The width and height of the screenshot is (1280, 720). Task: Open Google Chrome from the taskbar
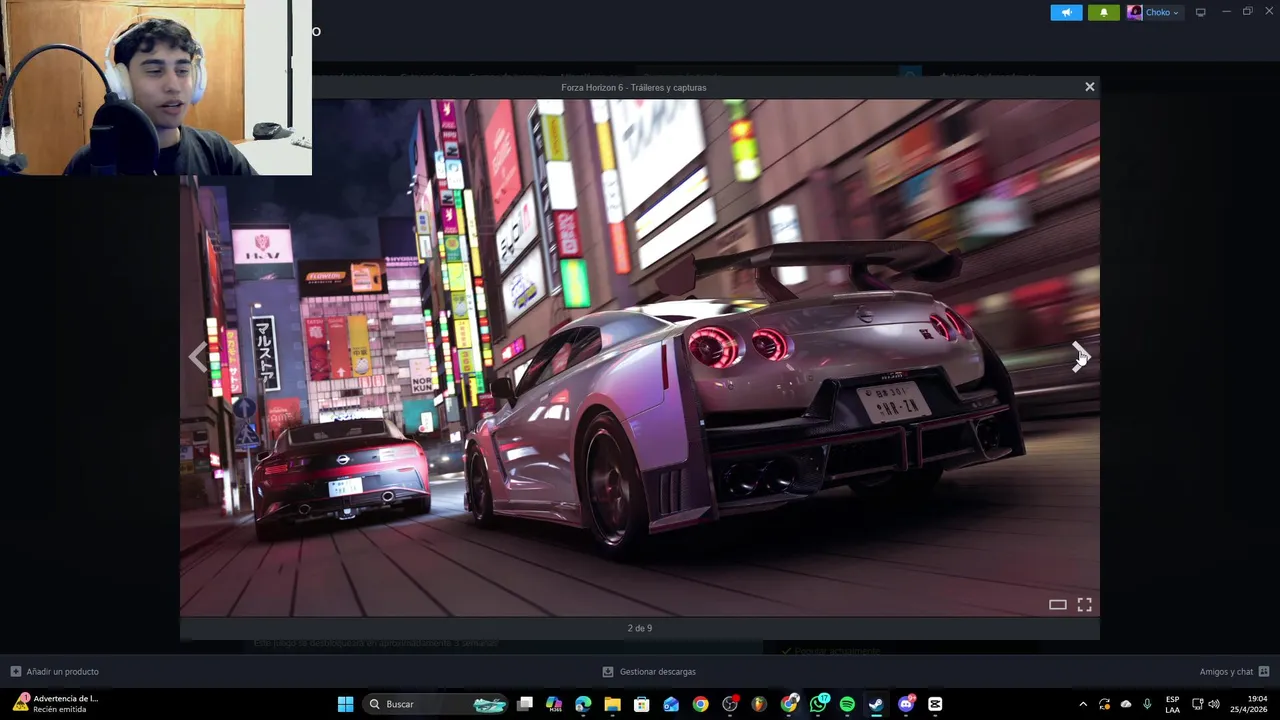pyautogui.click(x=700, y=704)
